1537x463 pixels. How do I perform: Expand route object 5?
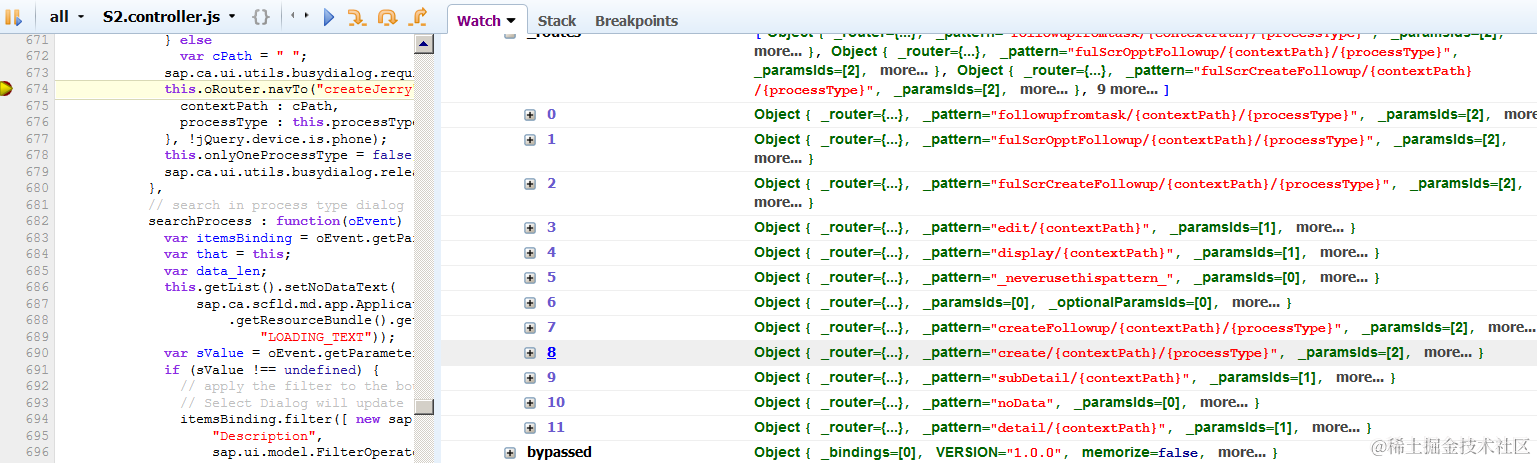tap(530, 278)
